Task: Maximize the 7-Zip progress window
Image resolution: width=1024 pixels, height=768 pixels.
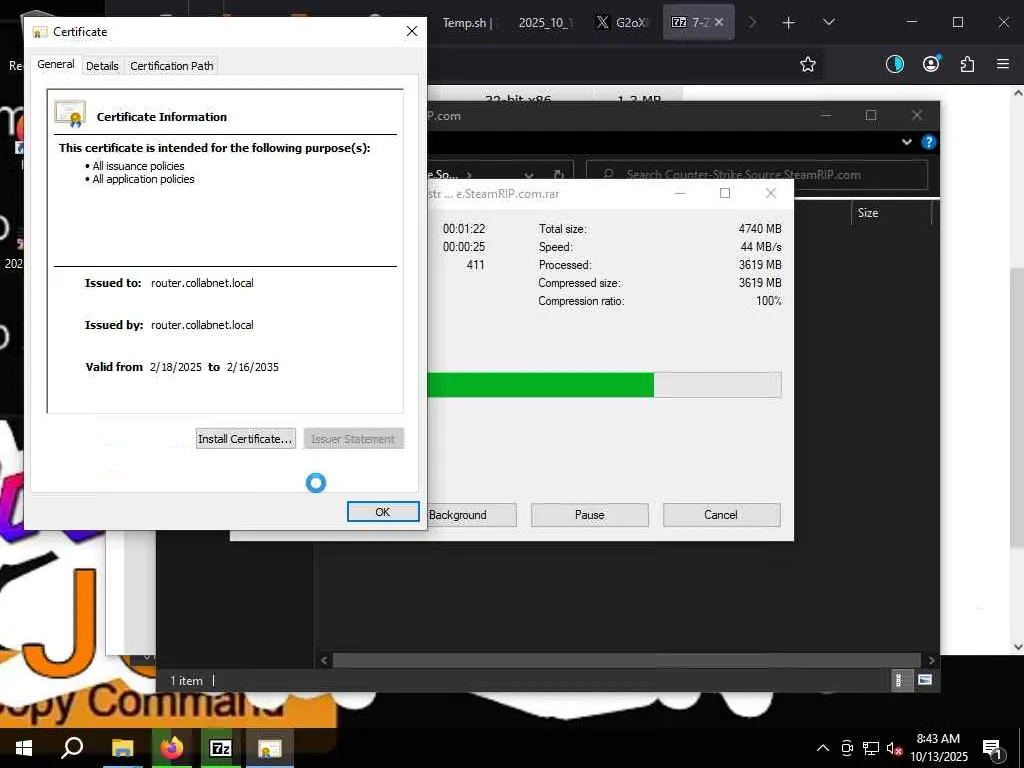Action: coord(725,193)
